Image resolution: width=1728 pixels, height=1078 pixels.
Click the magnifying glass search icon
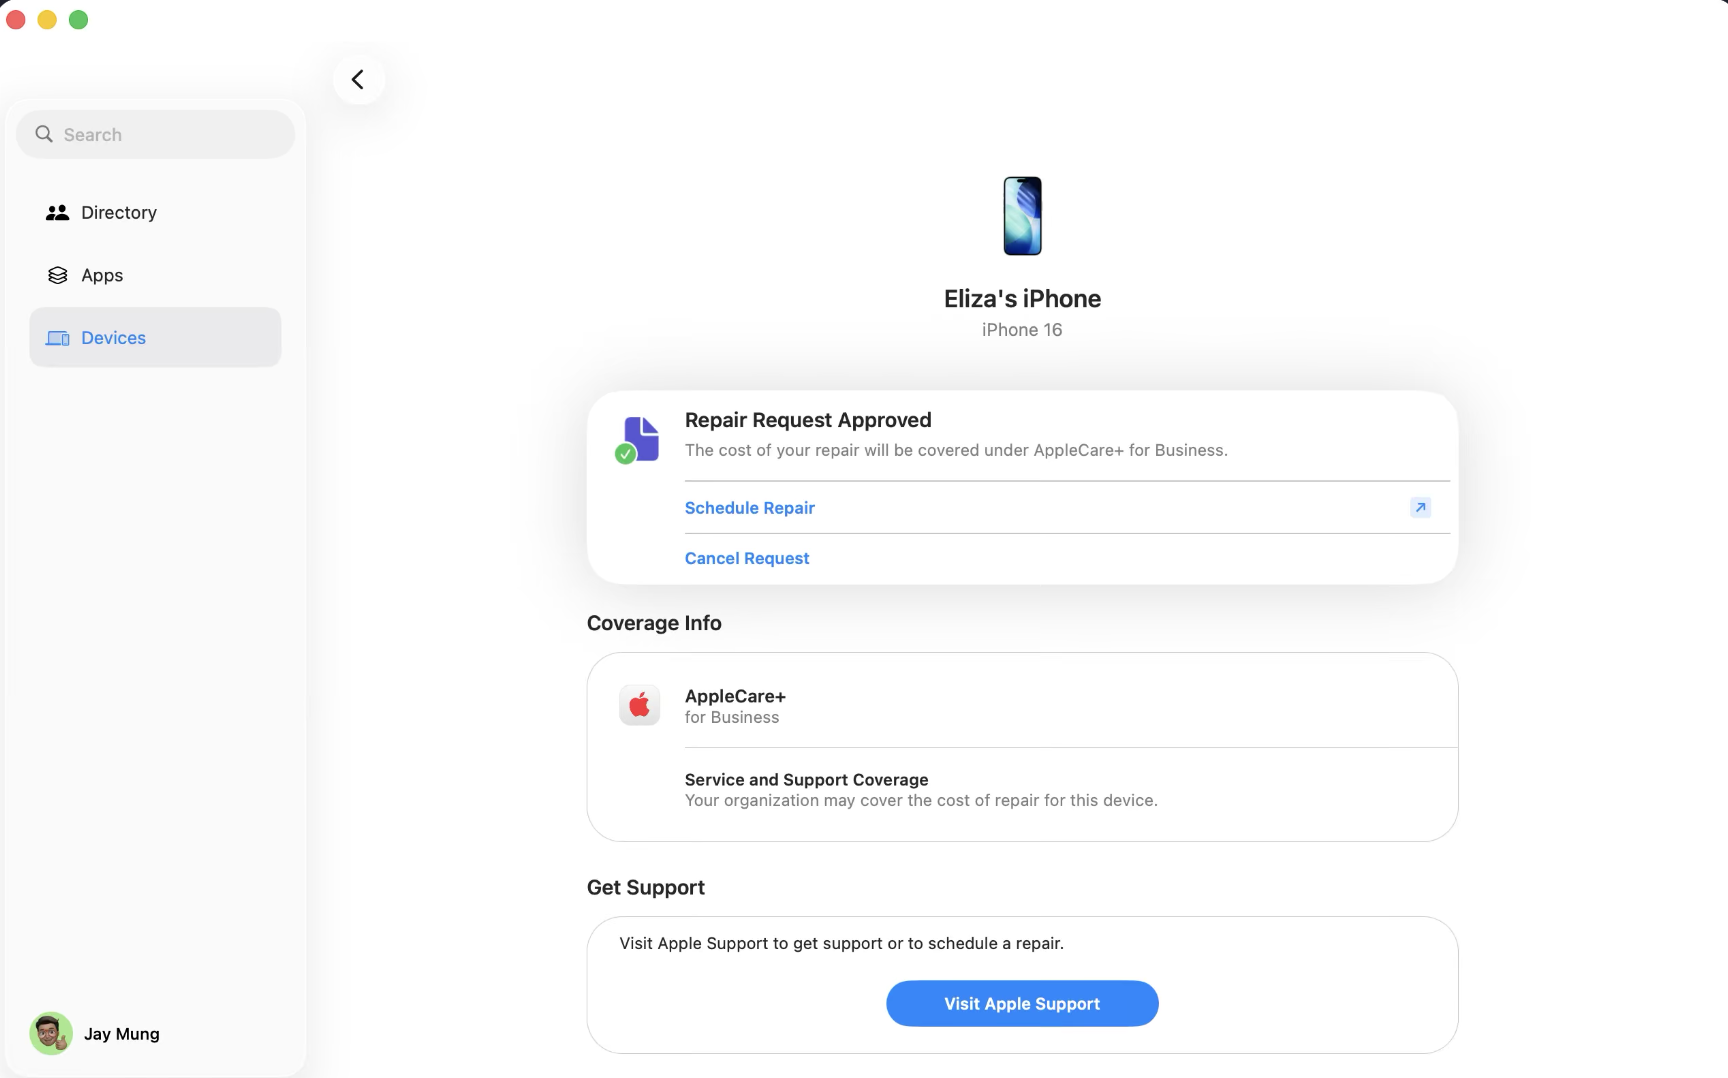[x=44, y=134]
